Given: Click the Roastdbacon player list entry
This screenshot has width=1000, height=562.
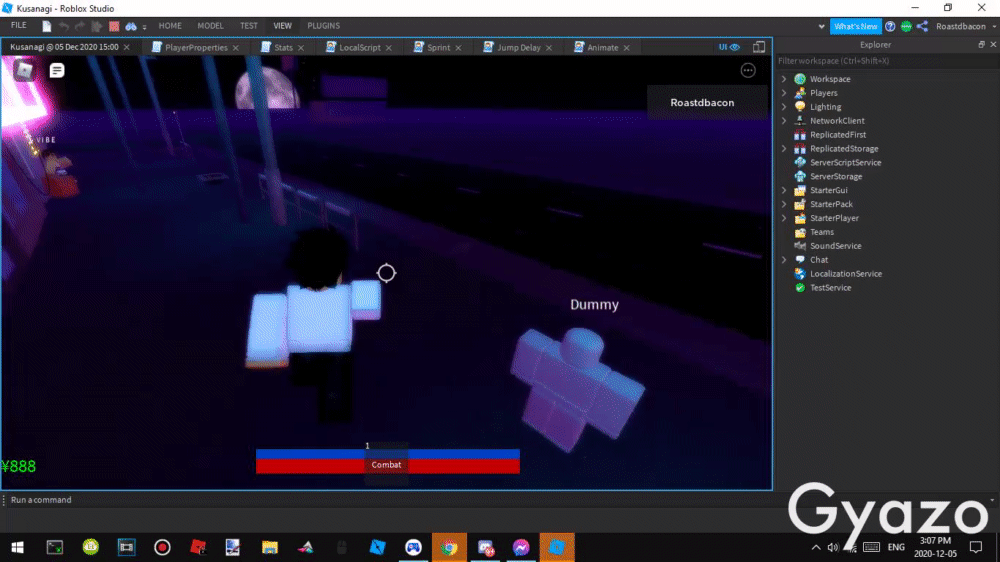Looking at the screenshot, I should (708, 103).
